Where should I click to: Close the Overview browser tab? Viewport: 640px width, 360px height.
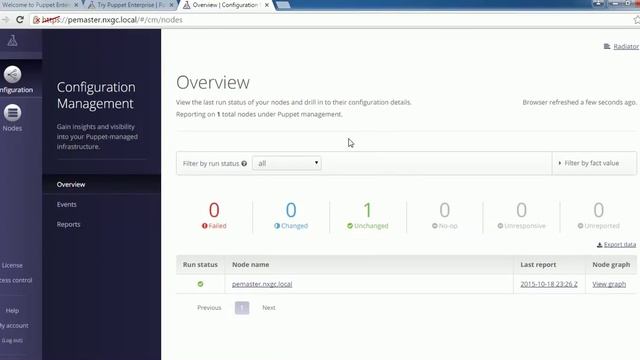[267, 5]
